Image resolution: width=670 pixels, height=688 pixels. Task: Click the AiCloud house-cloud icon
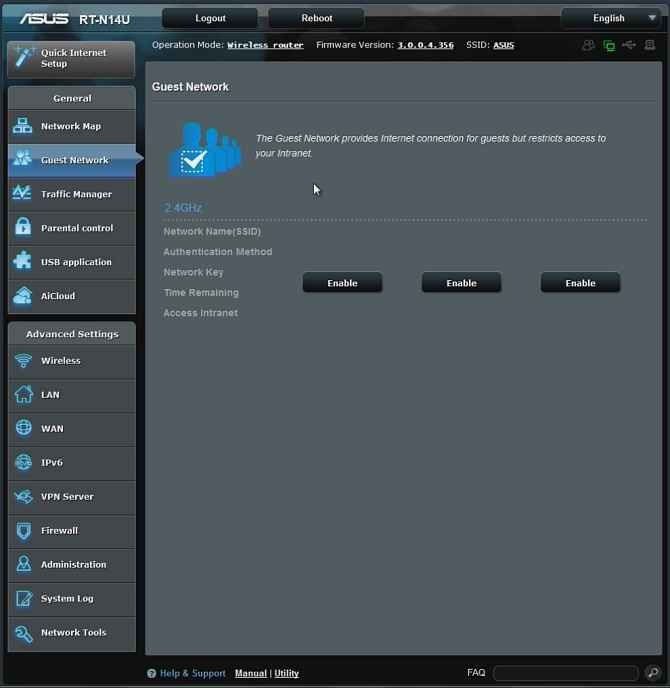point(23,295)
